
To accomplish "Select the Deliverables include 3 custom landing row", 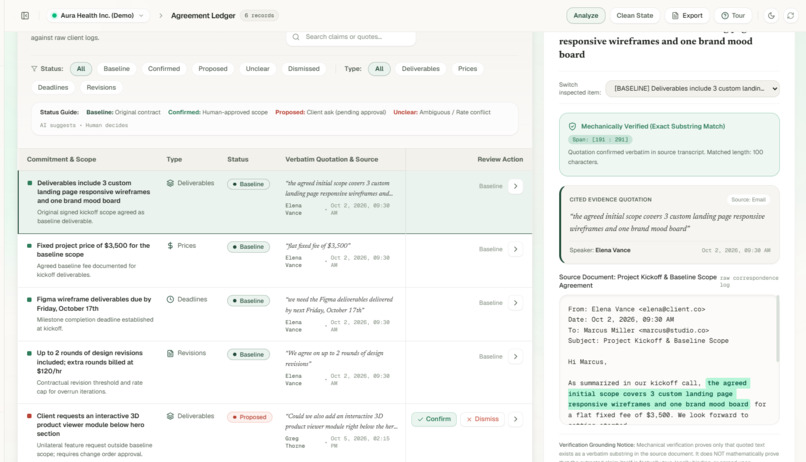I will click(x=275, y=202).
